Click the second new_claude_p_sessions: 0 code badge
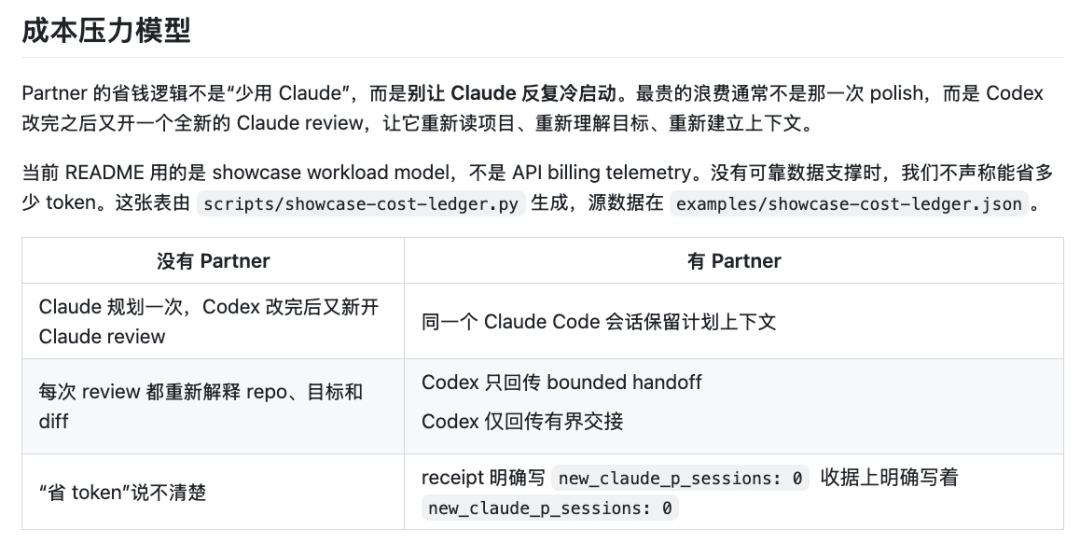The image size is (1080, 543). click(550, 508)
